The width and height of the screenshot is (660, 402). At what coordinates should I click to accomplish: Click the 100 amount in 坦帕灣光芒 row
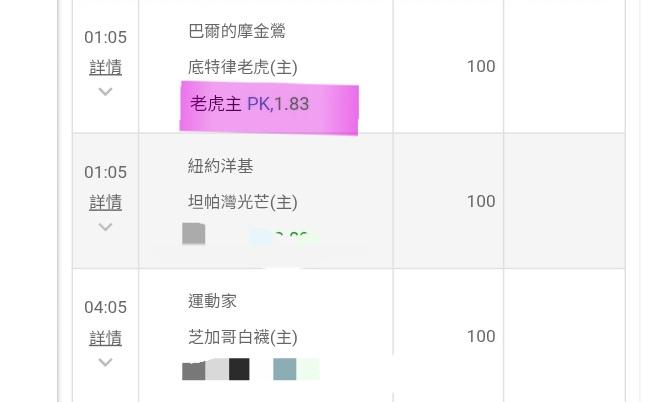481,201
